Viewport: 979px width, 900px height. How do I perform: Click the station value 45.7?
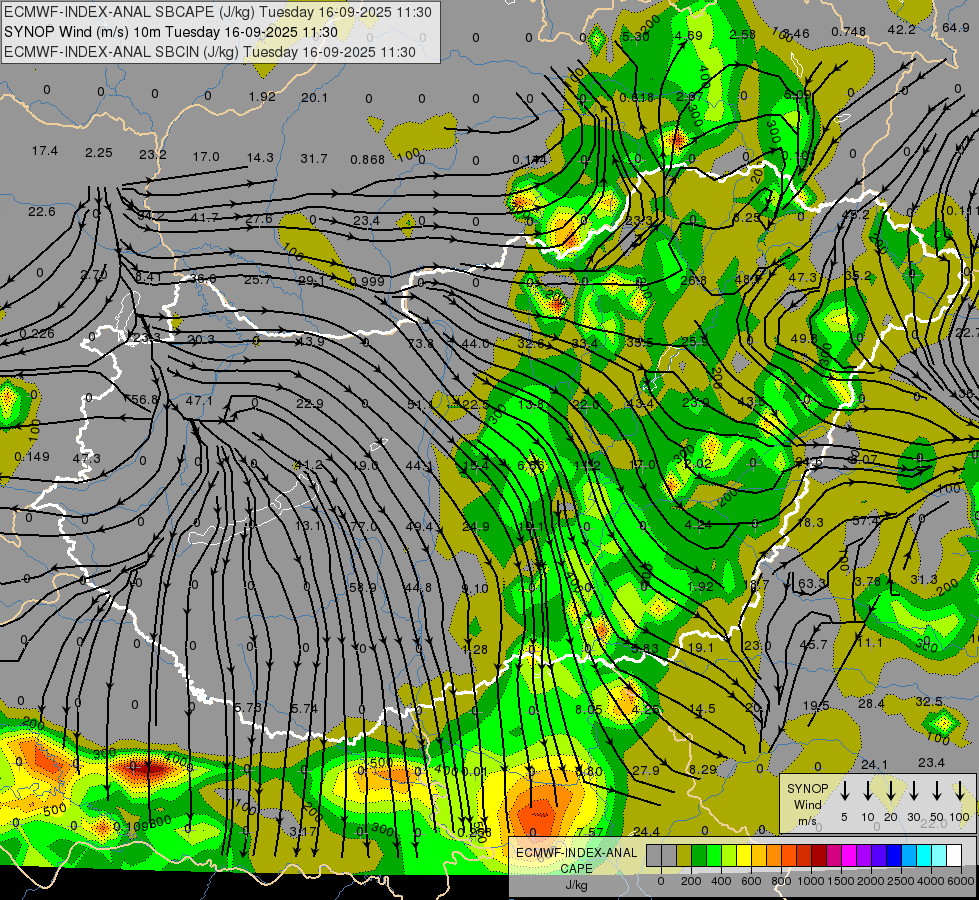pyautogui.click(x=814, y=644)
